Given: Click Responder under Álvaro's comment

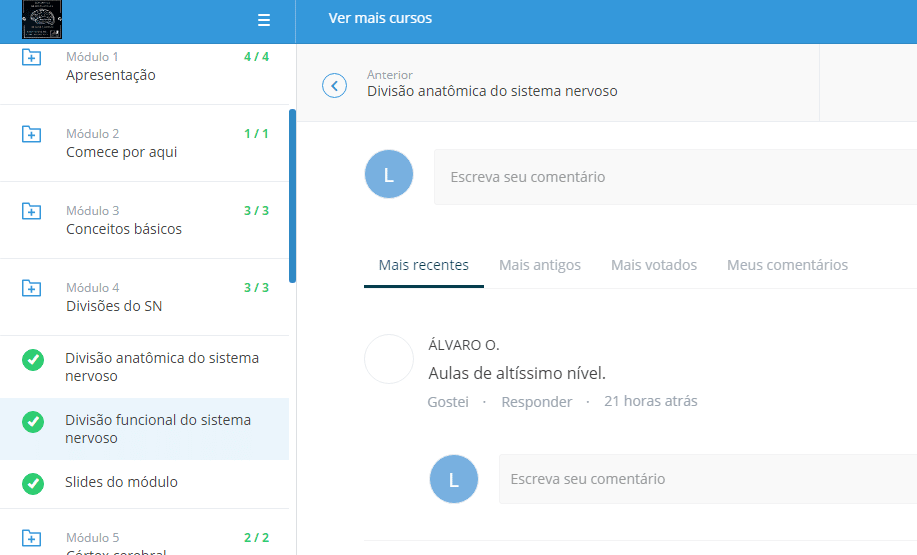Looking at the screenshot, I should [537, 402].
